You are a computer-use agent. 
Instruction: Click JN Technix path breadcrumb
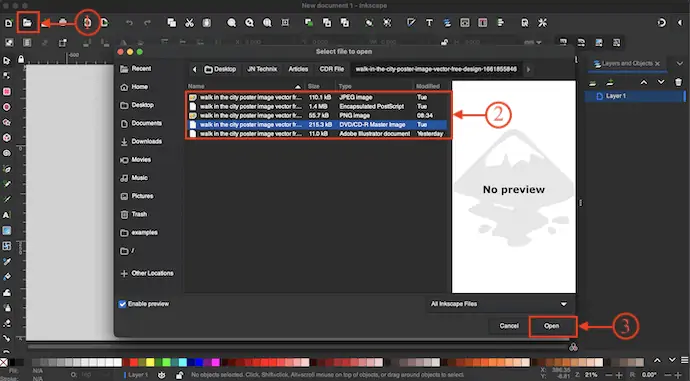pyautogui.click(x=262, y=70)
